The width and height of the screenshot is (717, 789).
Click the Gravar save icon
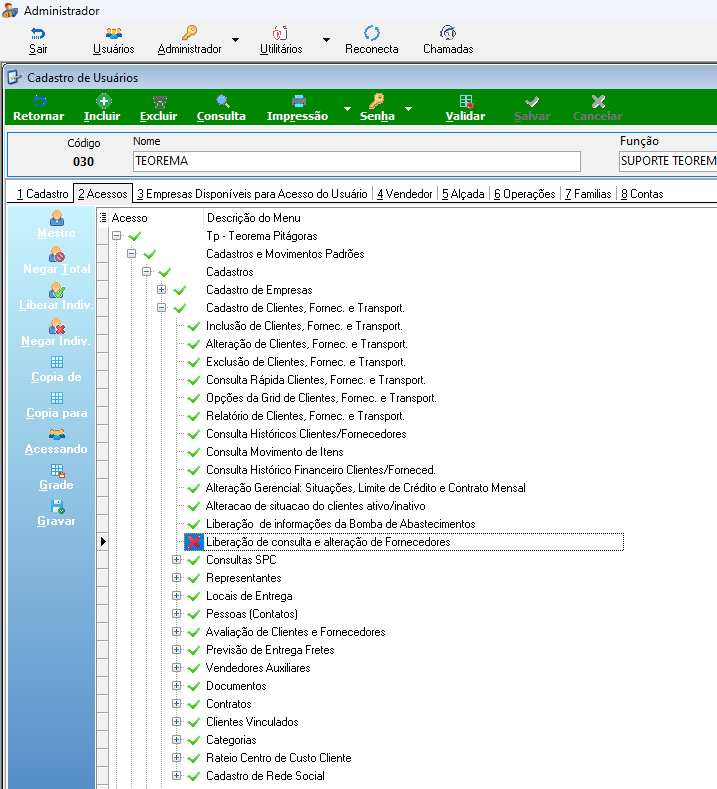[57, 506]
